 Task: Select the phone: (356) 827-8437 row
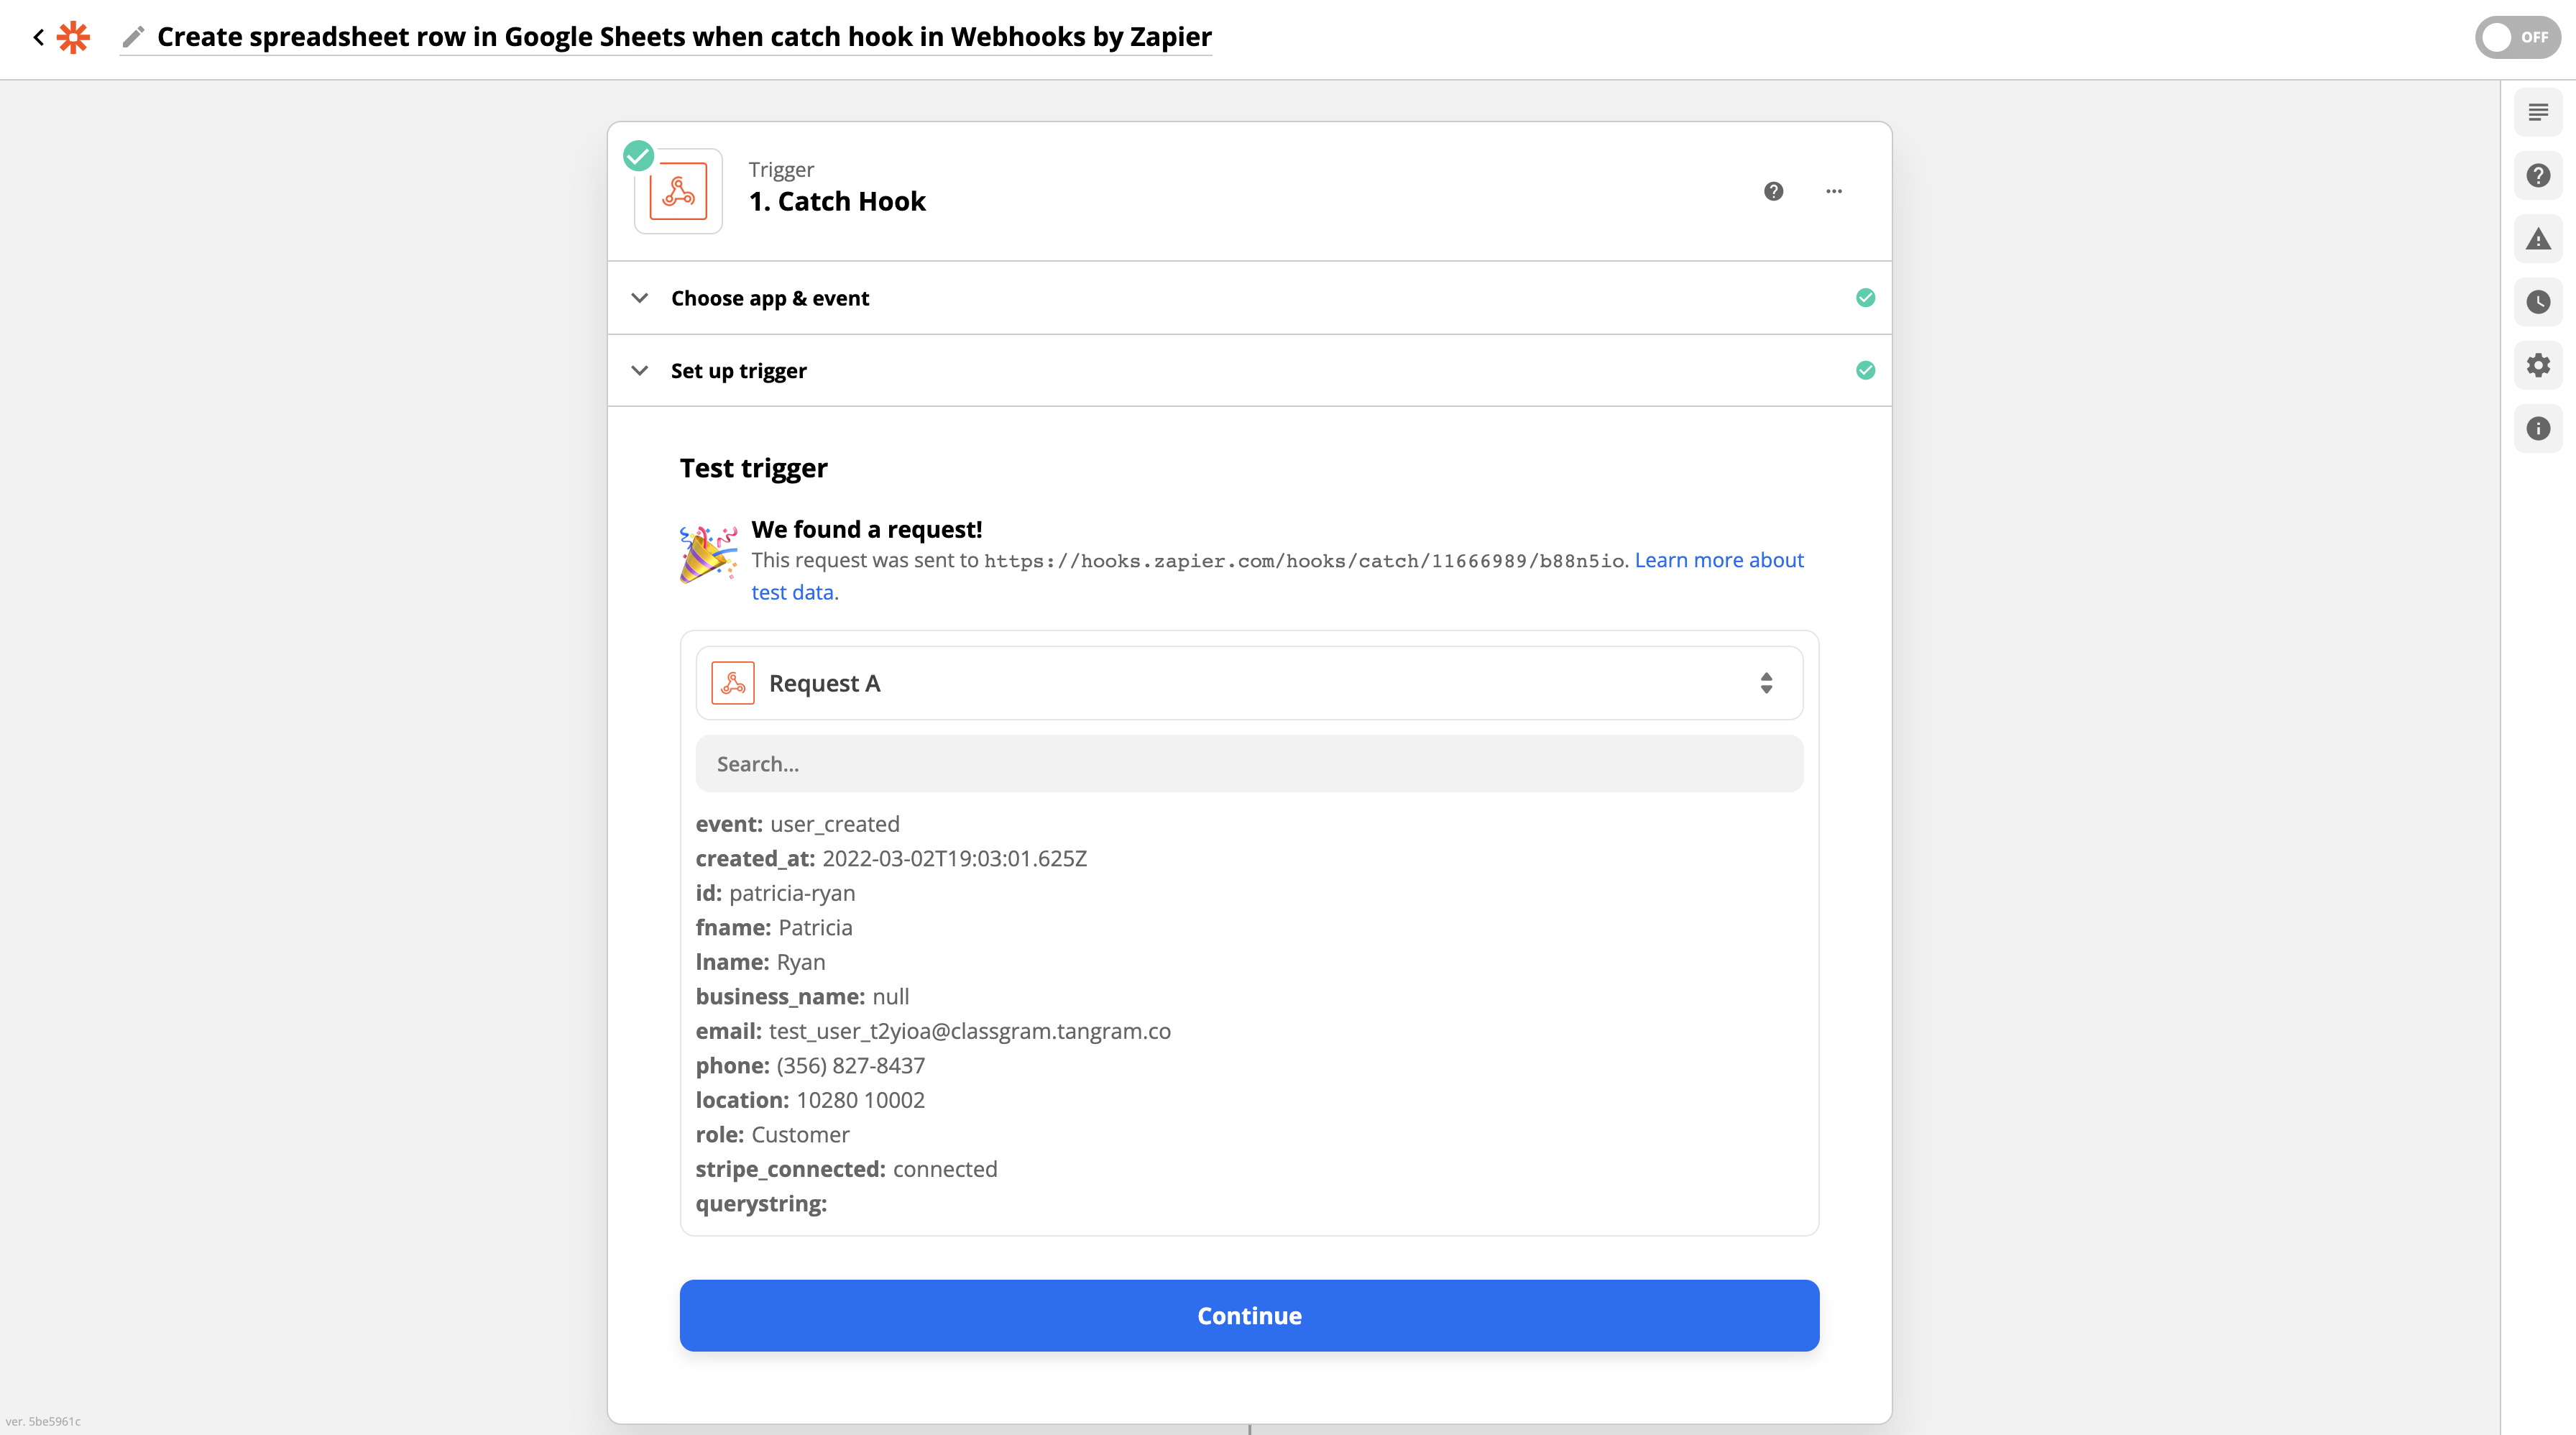(810, 1066)
